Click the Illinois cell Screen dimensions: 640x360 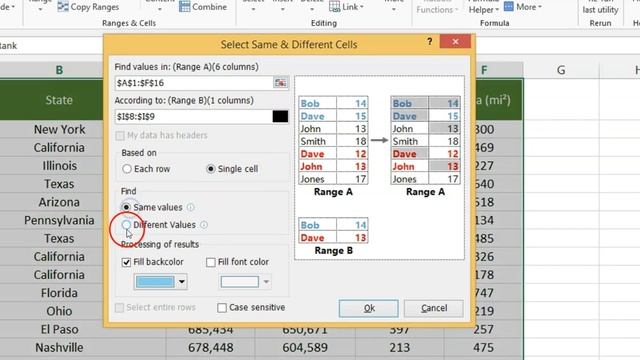(x=59, y=166)
